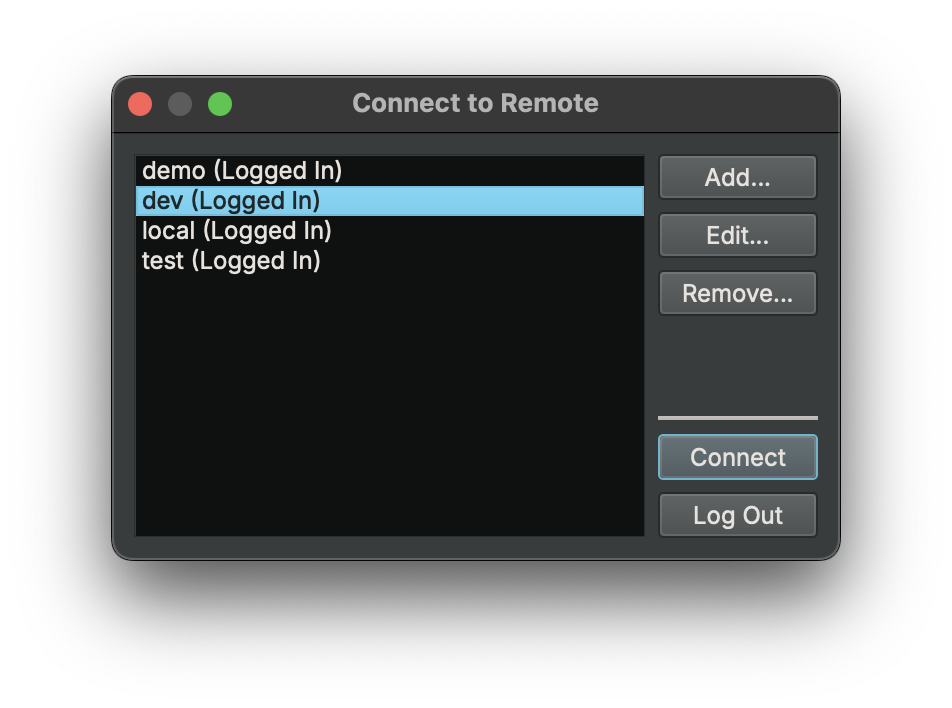Click the Add button near the top right
Image resolution: width=952 pixels, height=708 pixels.
point(737,177)
